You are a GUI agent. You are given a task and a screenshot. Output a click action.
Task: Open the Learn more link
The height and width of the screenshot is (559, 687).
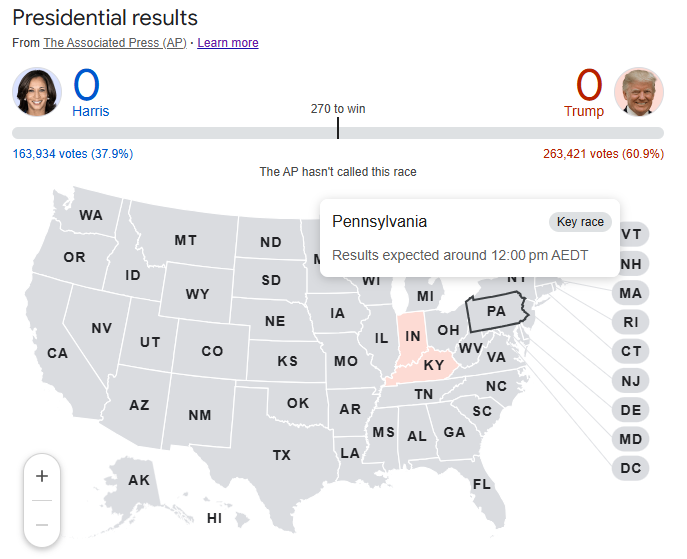[228, 43]
